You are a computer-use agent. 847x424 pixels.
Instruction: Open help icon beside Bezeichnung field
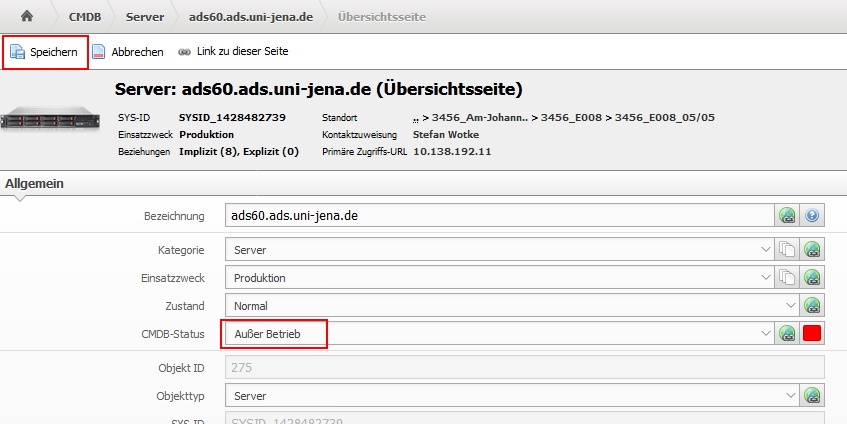point(812,216)
